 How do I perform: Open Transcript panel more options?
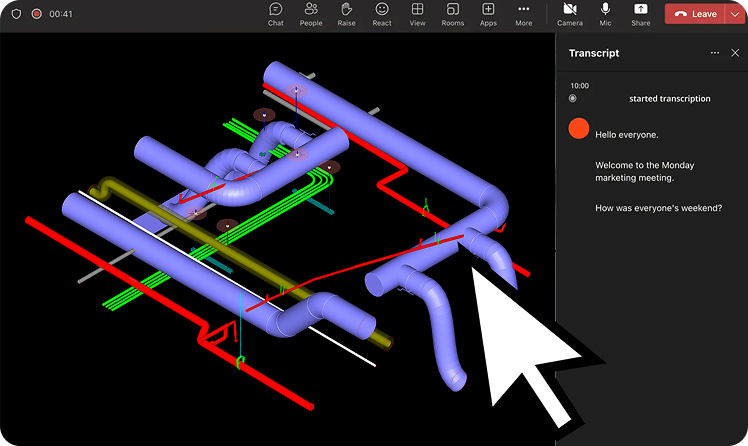tap(714, 53)
